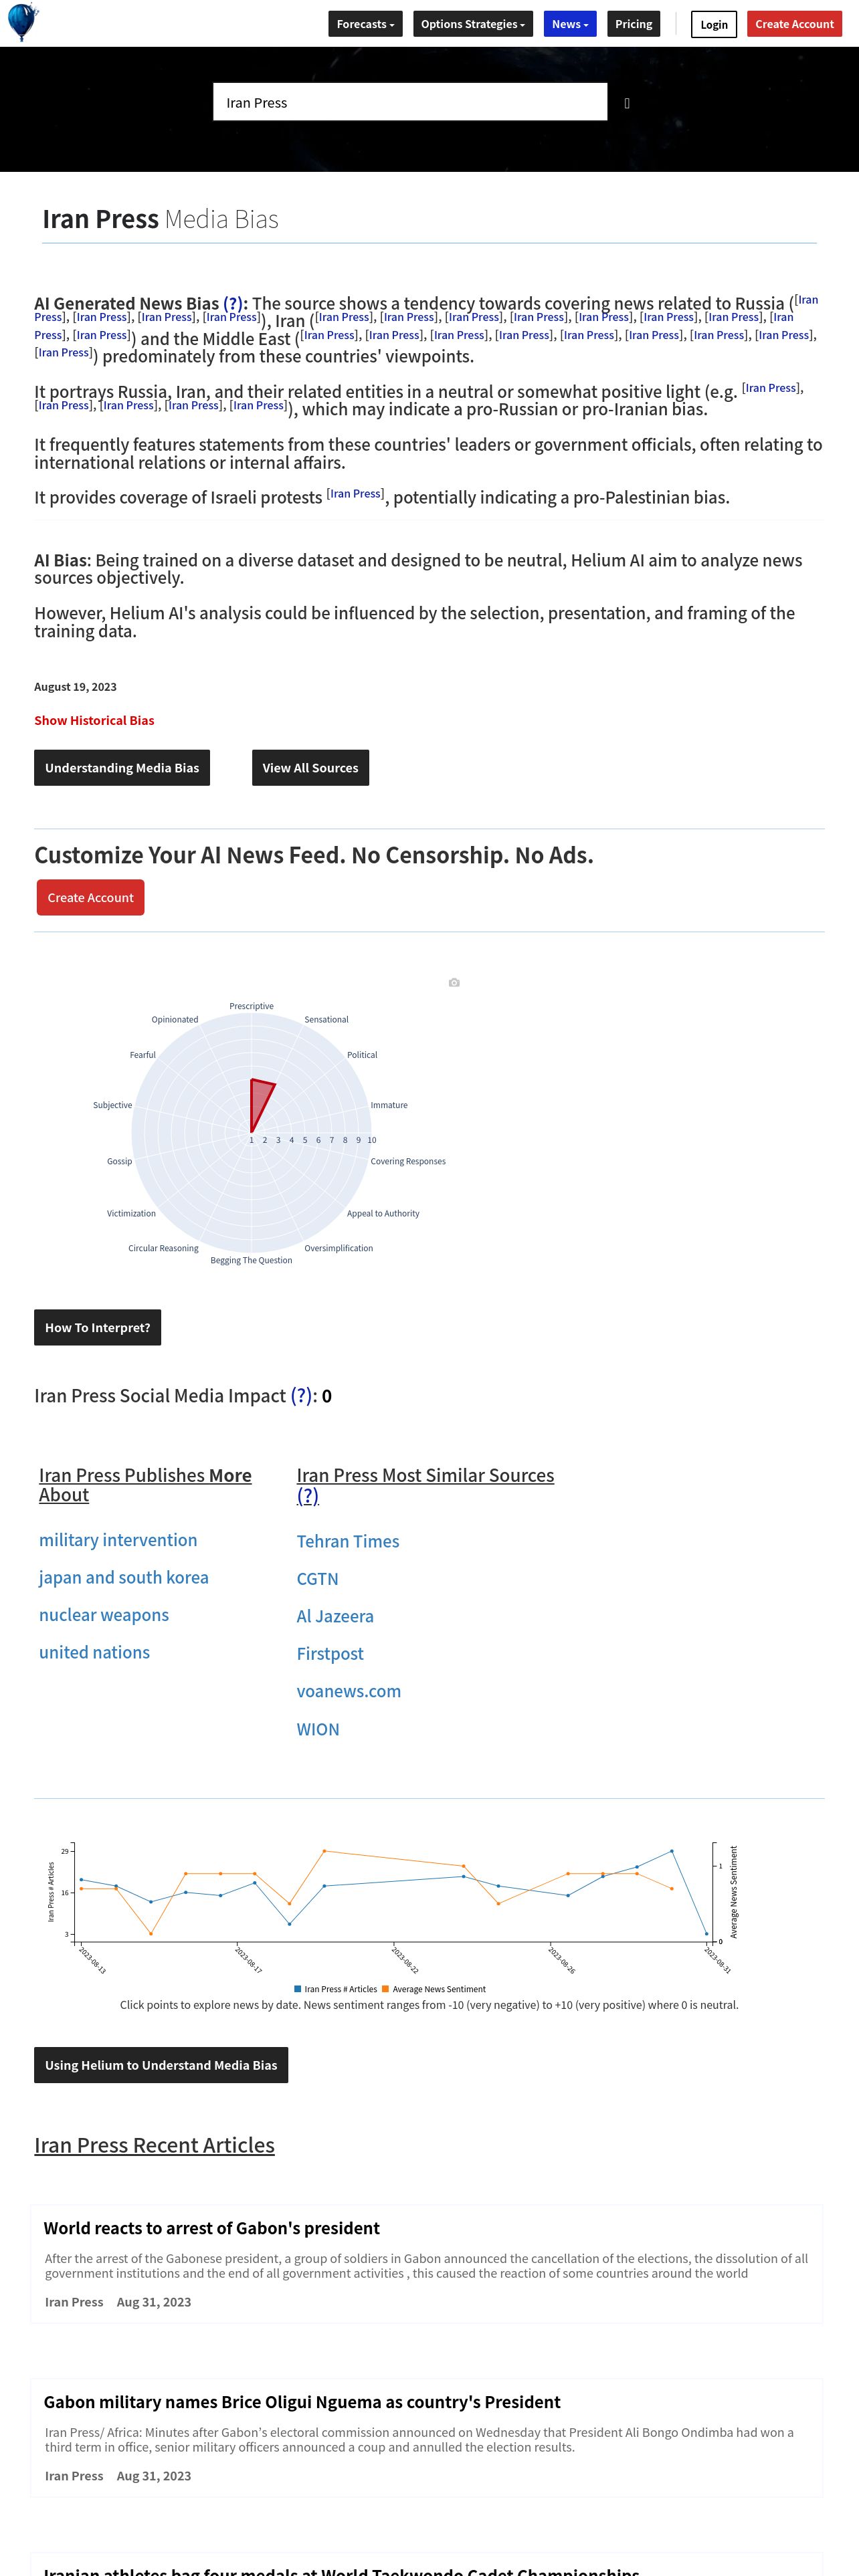This screenshot has height=2576, width=859.
Task: Click the Iran Press search input field
Action: [x=410, y=102]
